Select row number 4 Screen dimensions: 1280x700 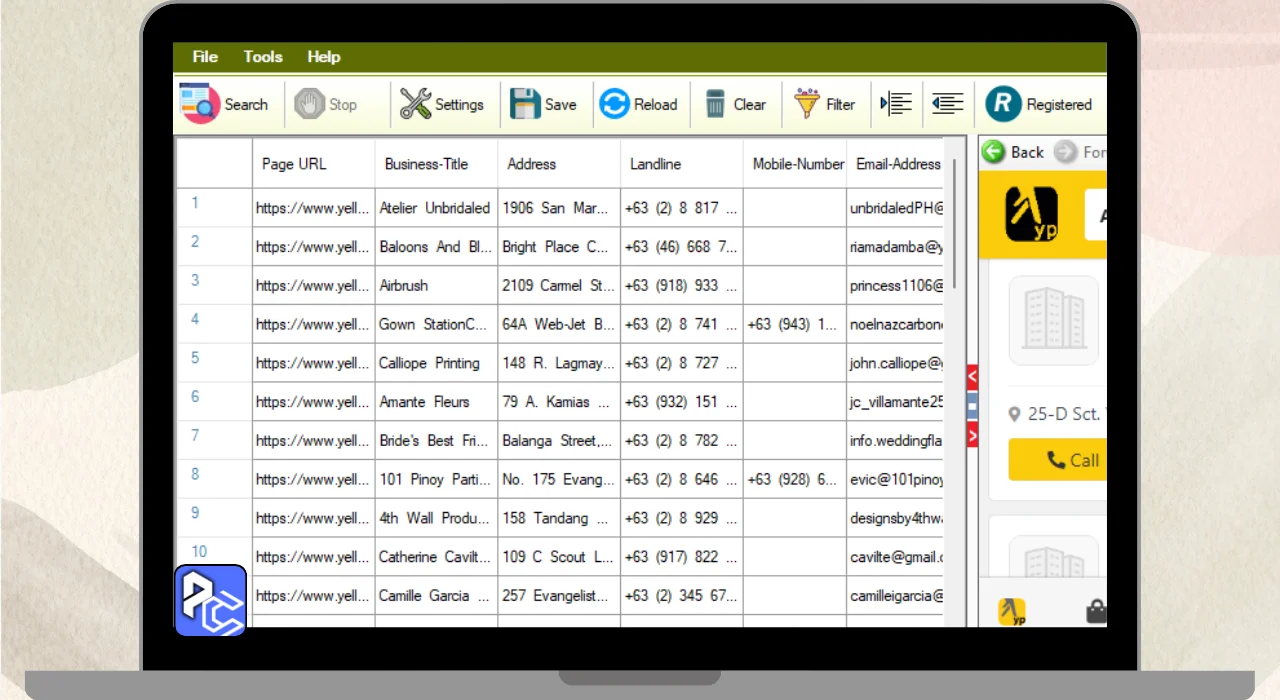(214, 324)
